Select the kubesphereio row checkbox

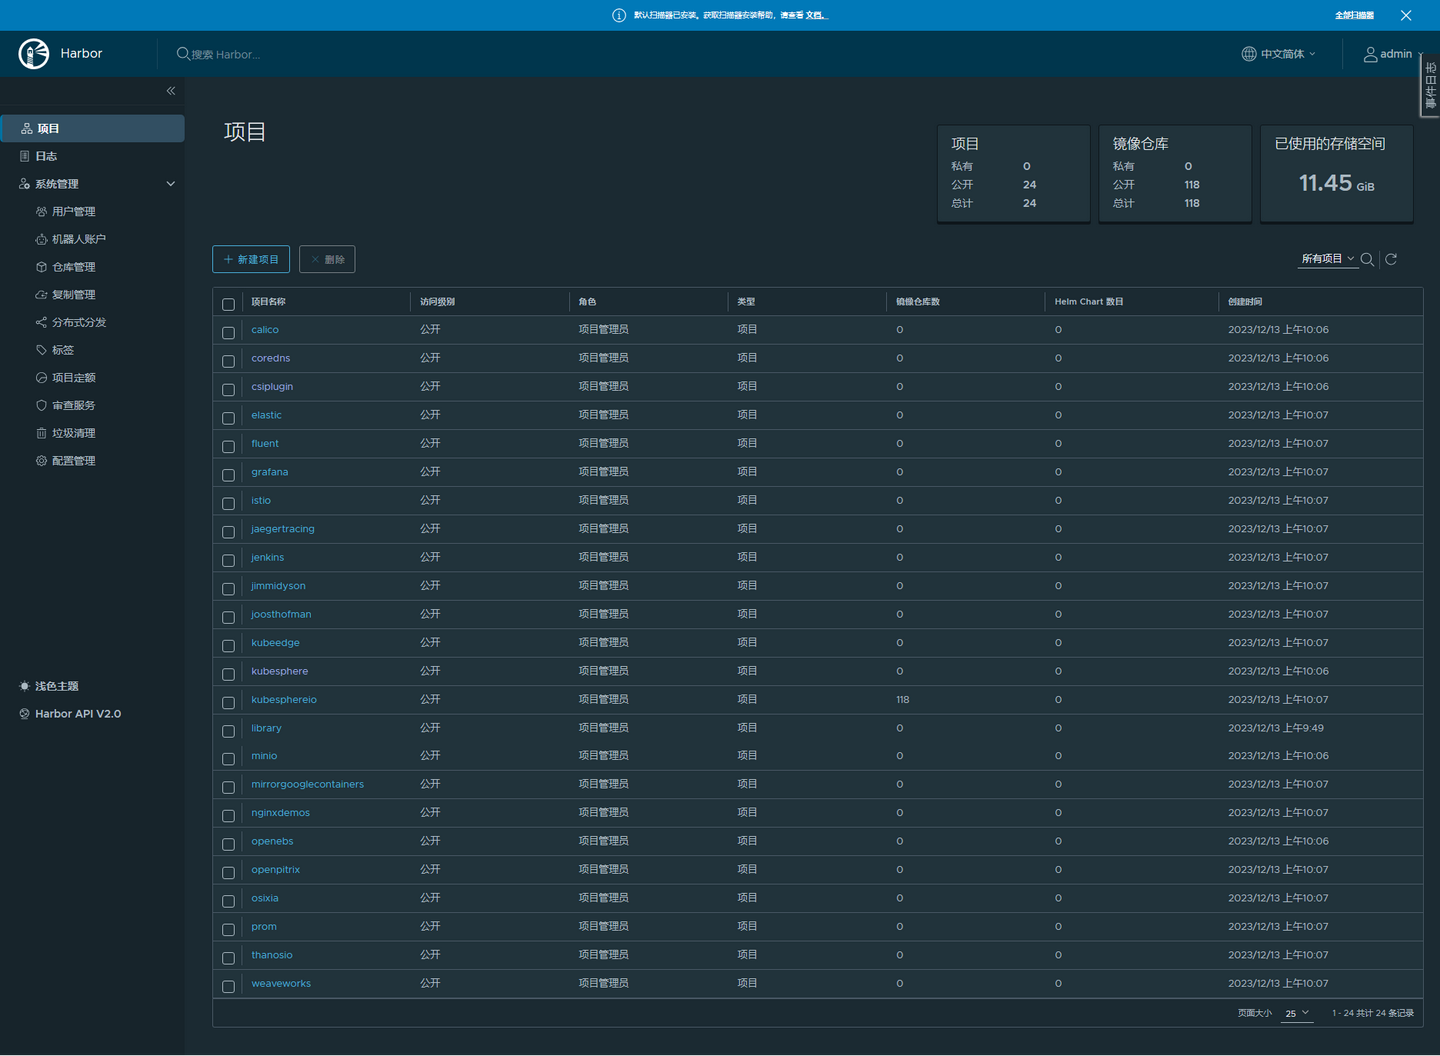pos(228,702)
